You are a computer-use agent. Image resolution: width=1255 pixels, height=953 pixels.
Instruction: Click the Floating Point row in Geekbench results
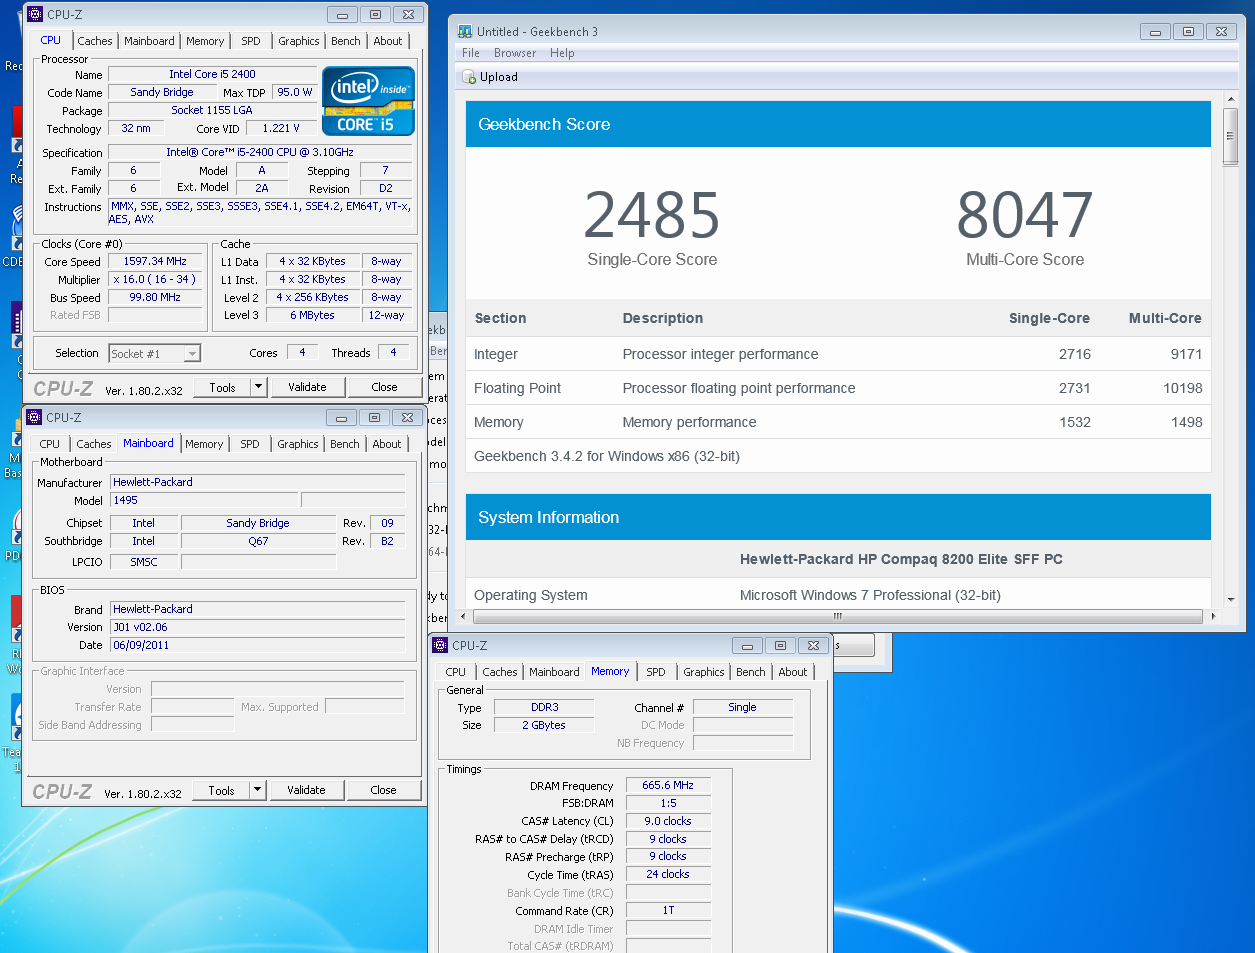point(838,388)
